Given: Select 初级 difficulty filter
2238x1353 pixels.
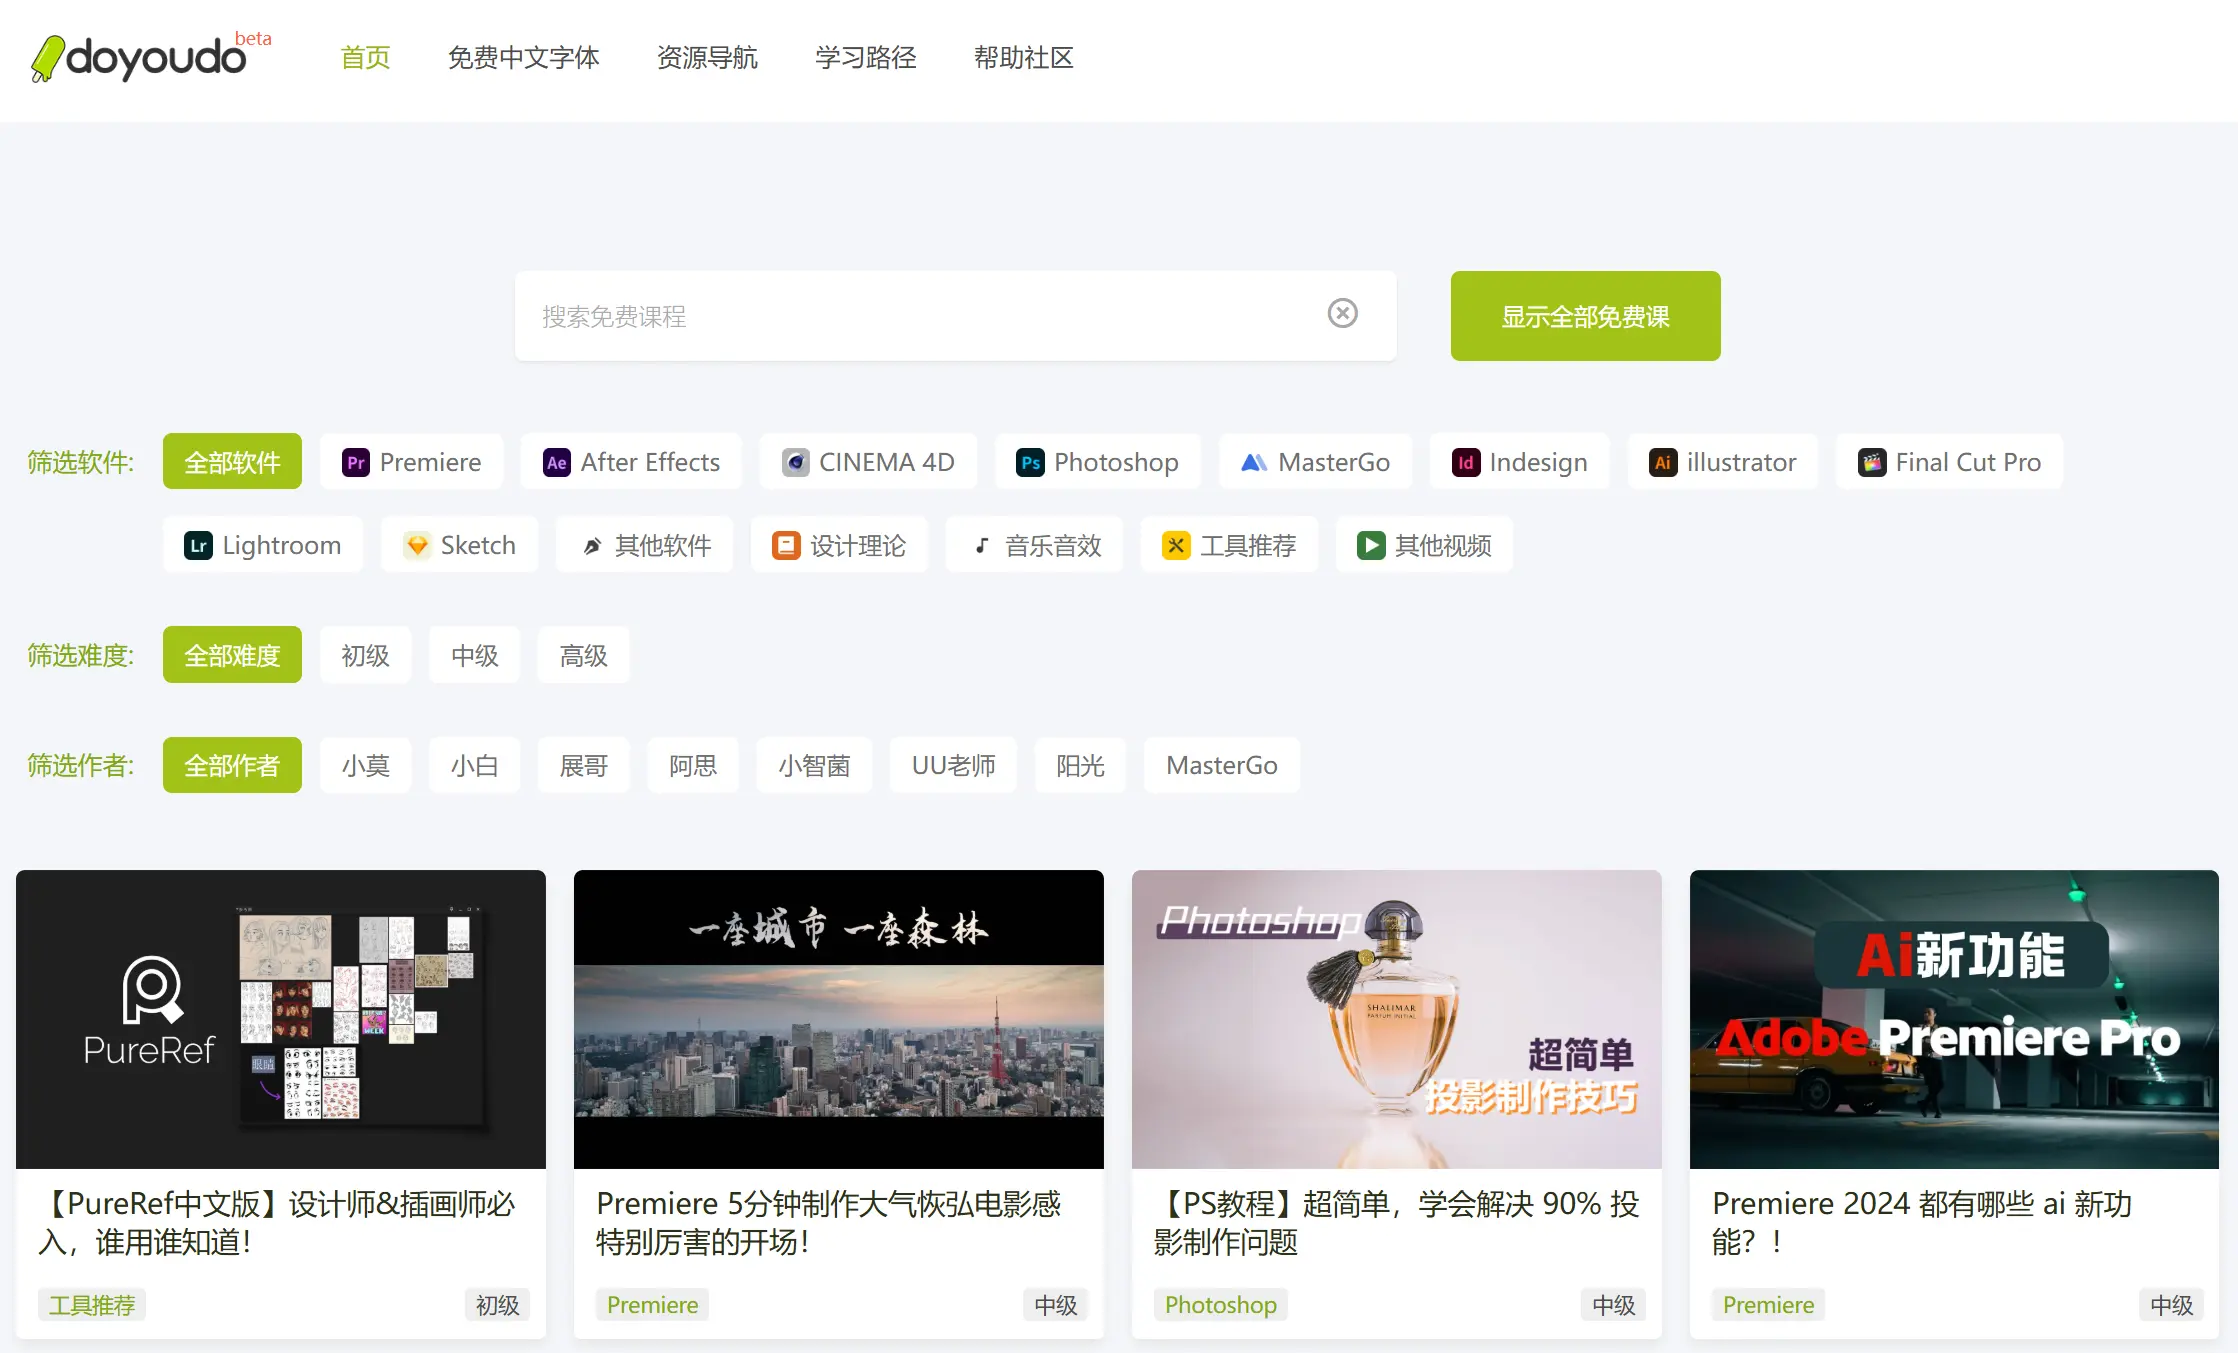Looking at the screenshot, I should coord(365,655).
